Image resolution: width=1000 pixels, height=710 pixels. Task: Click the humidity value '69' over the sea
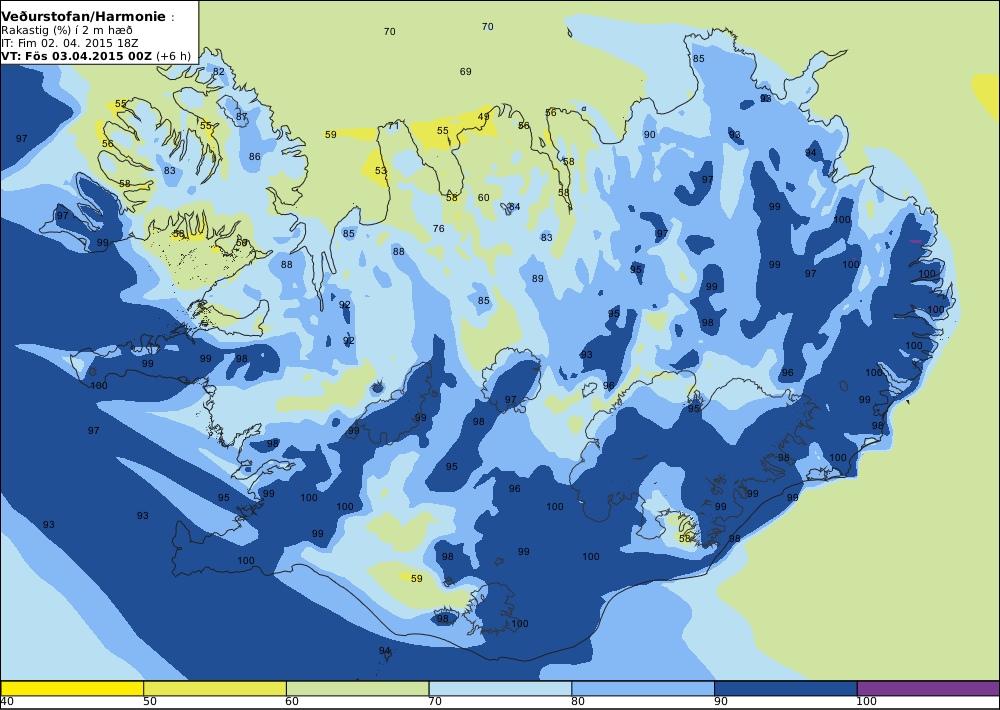pos(466,71)
